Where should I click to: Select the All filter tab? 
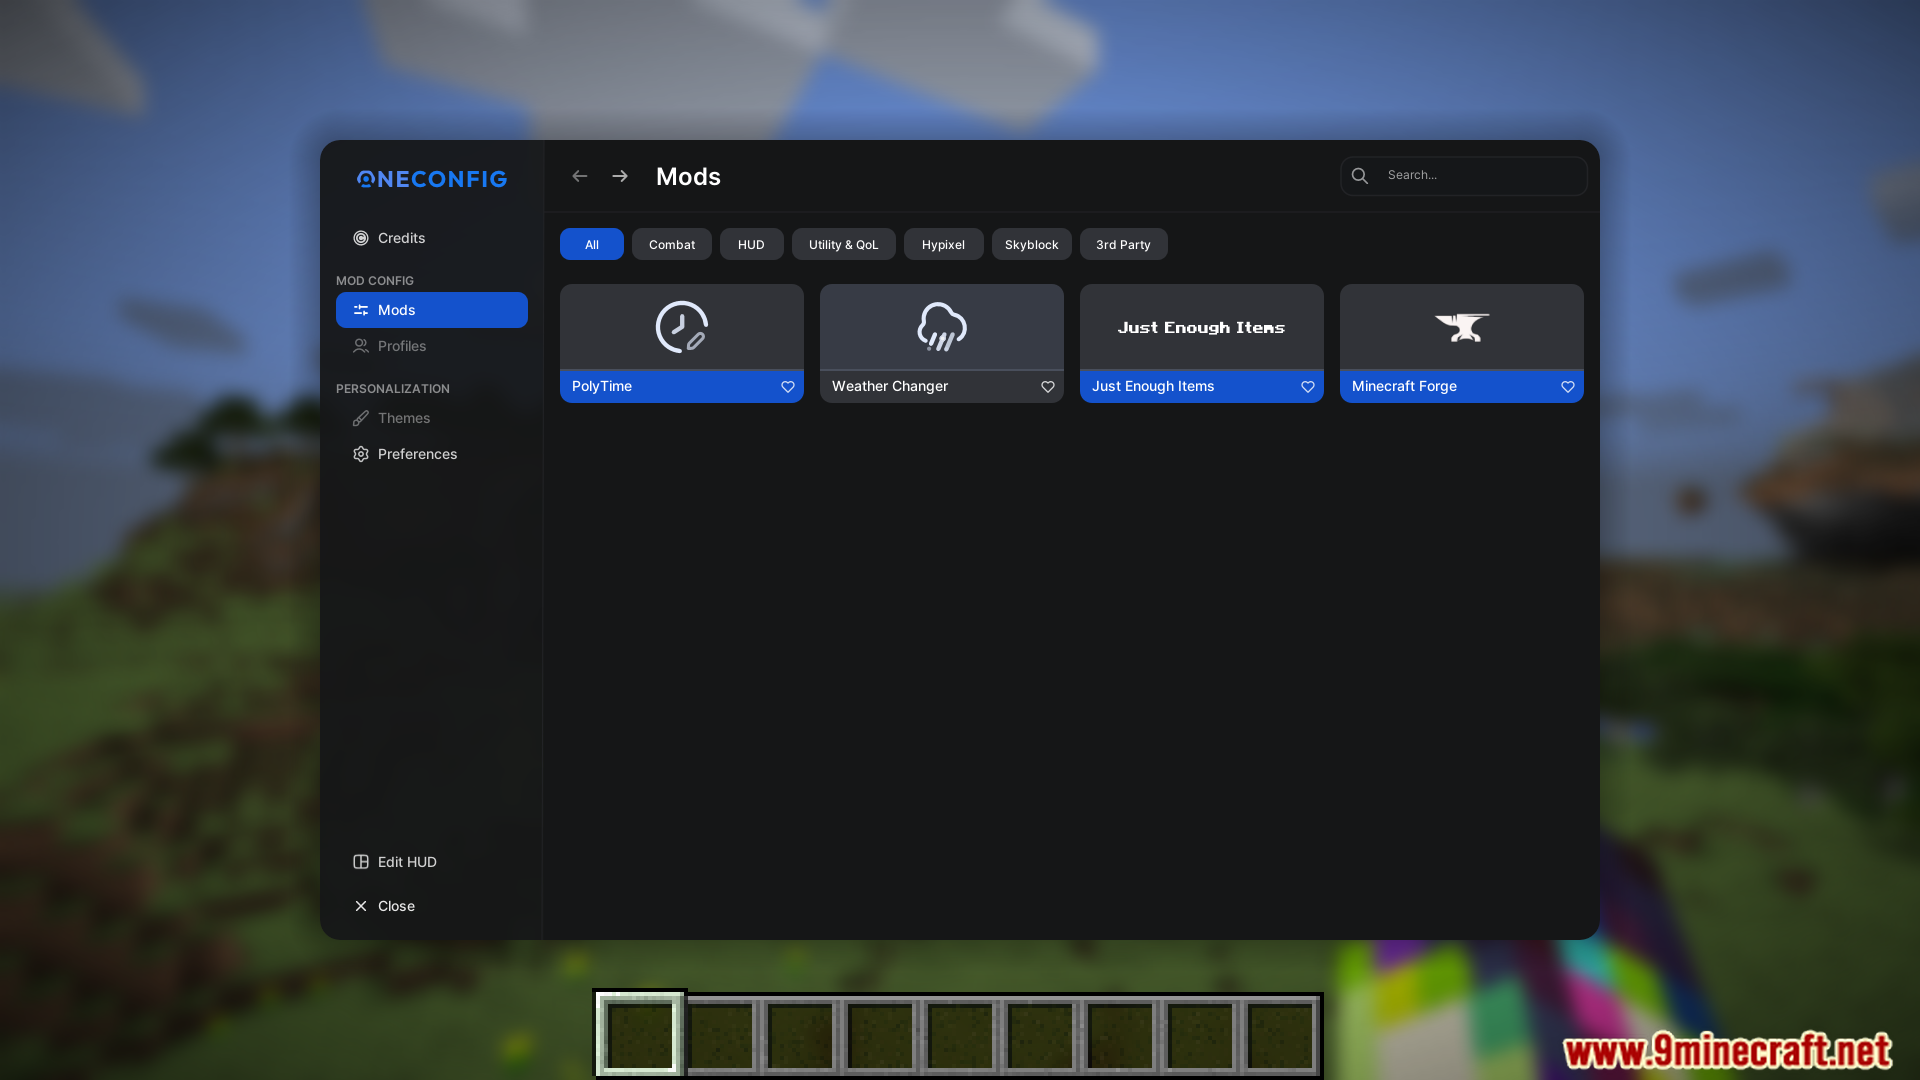tap(592, 244)
